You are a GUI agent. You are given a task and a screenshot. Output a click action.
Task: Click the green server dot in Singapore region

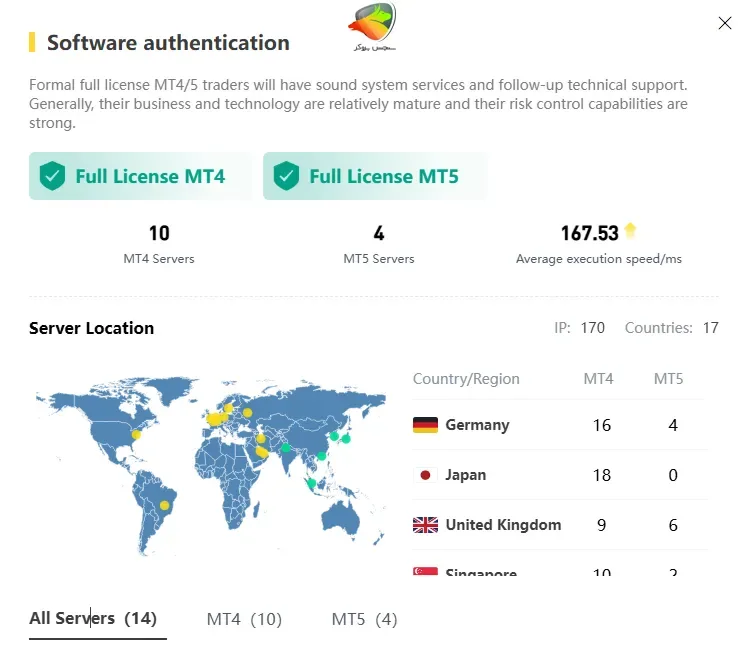coord(311,484)
